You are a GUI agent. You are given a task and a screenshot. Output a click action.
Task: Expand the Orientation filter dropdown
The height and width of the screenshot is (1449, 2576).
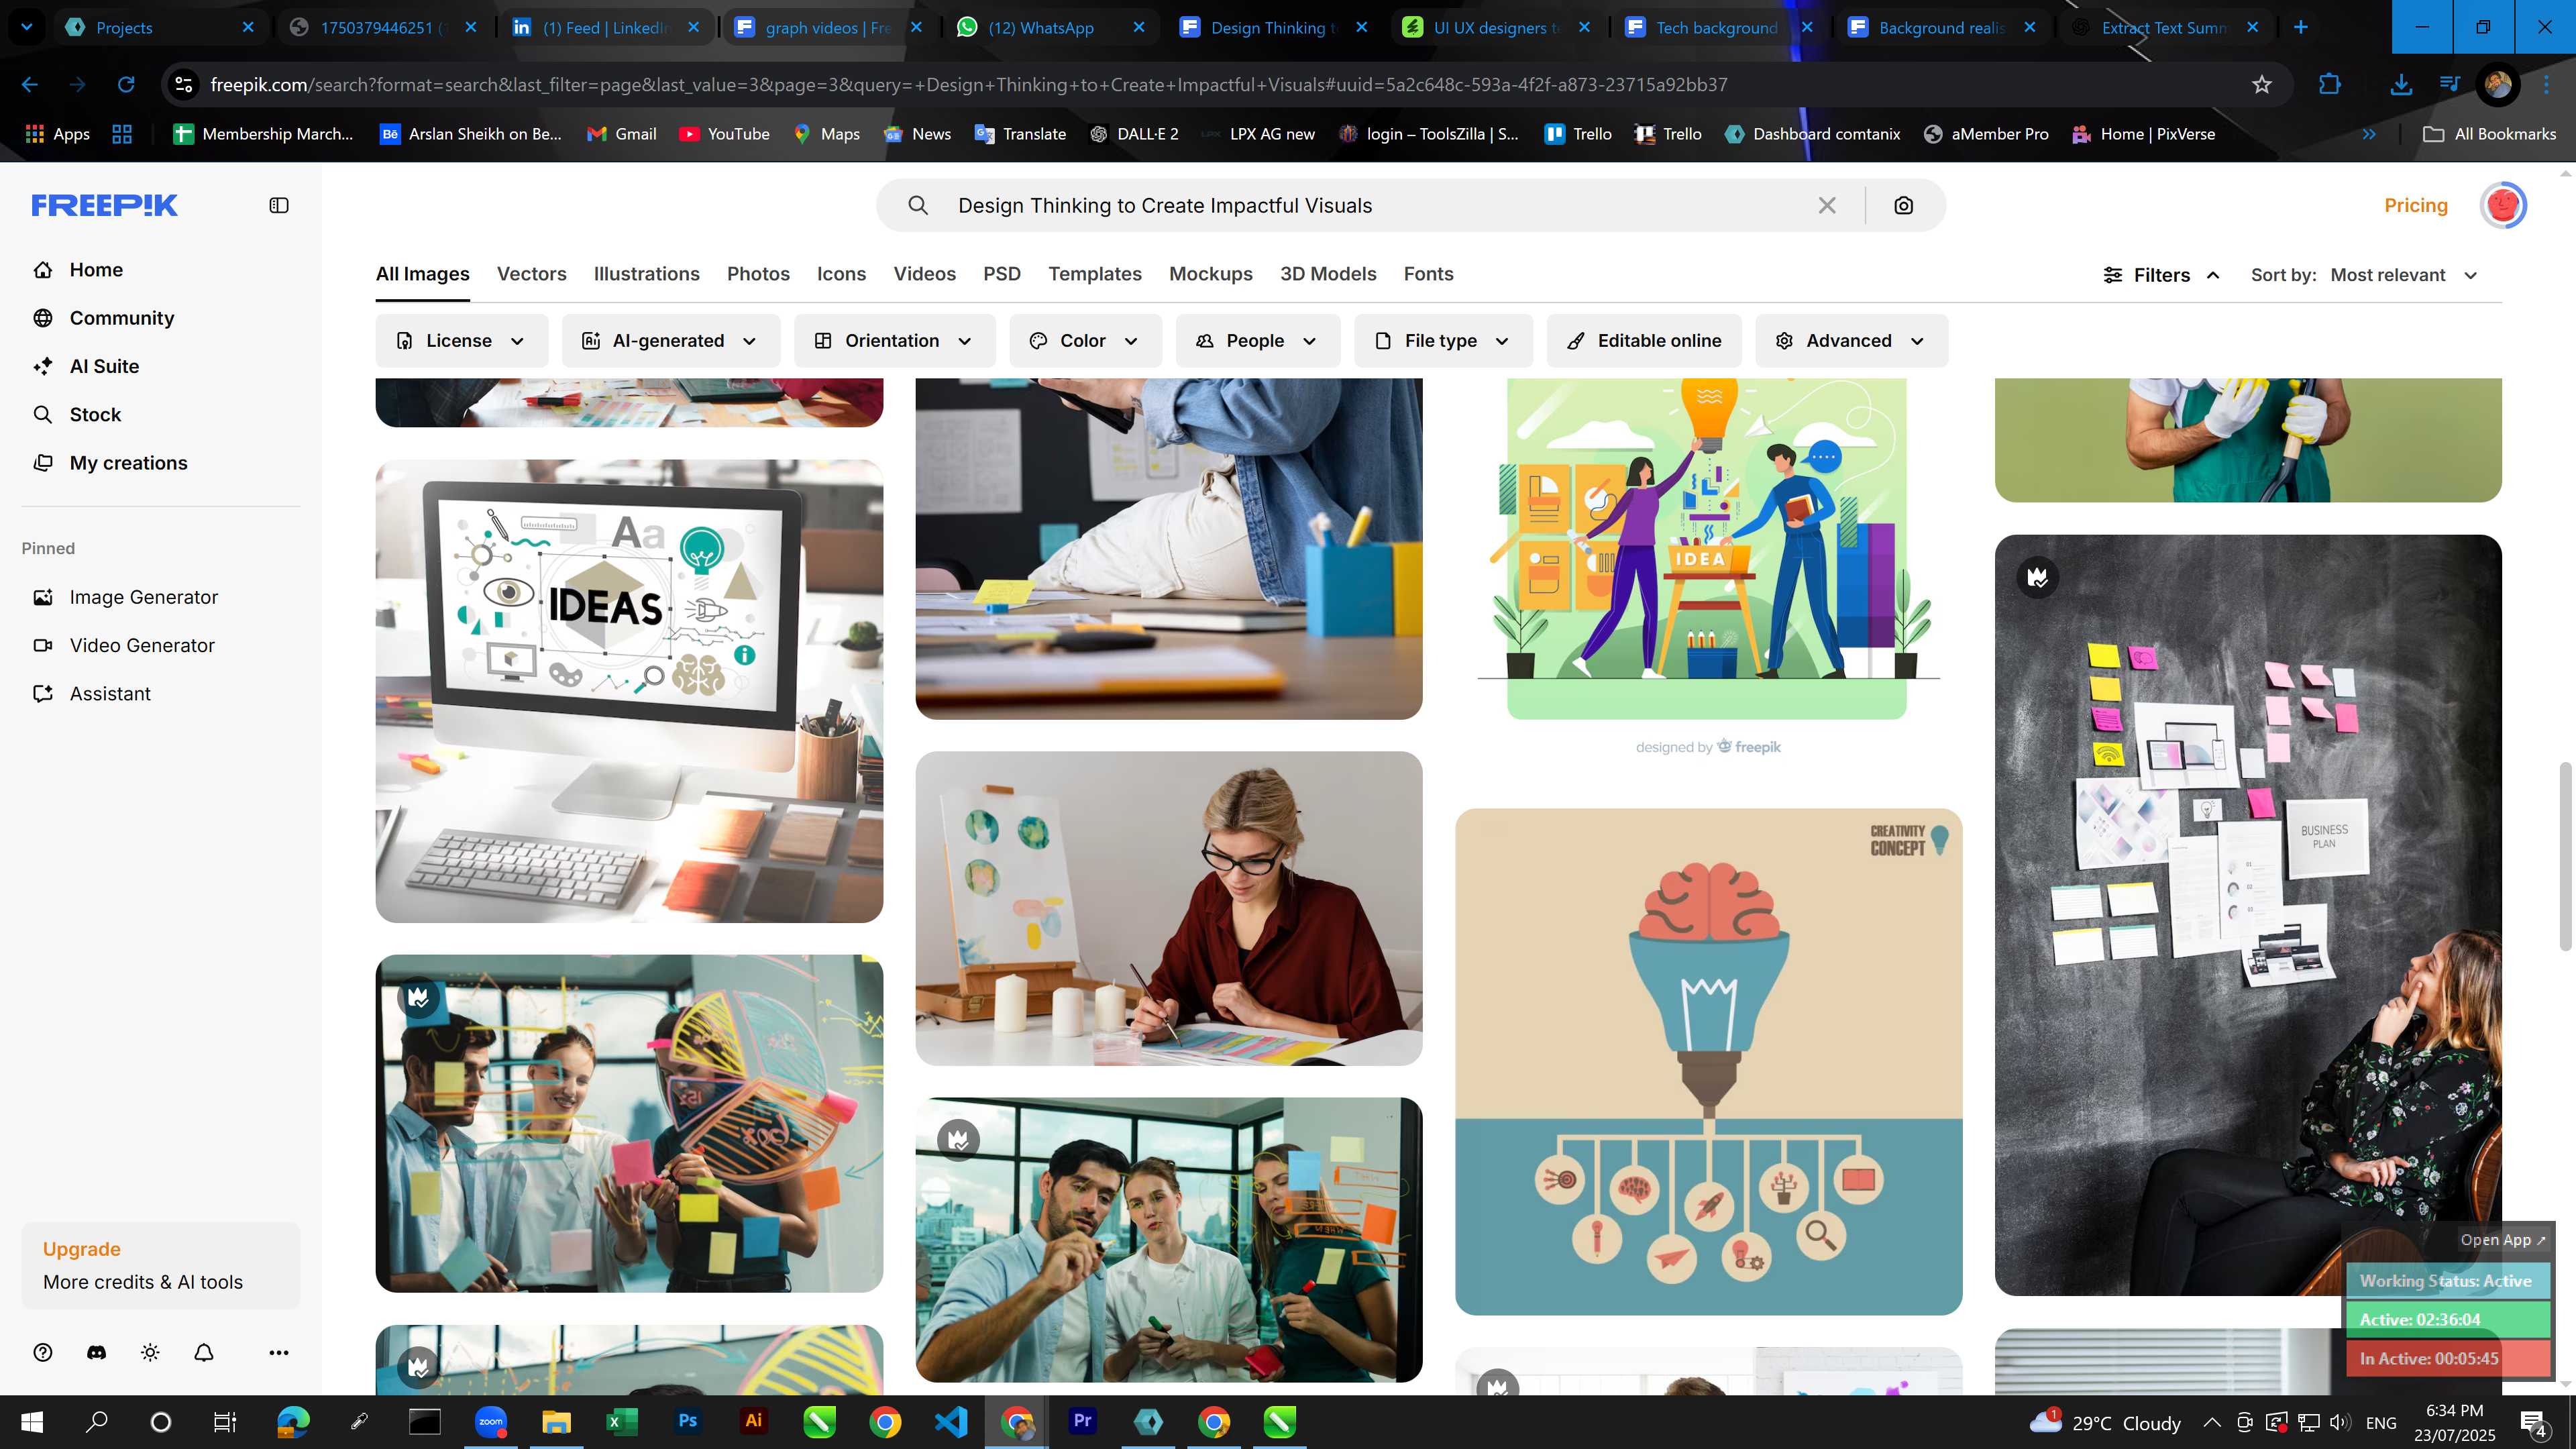894,341
